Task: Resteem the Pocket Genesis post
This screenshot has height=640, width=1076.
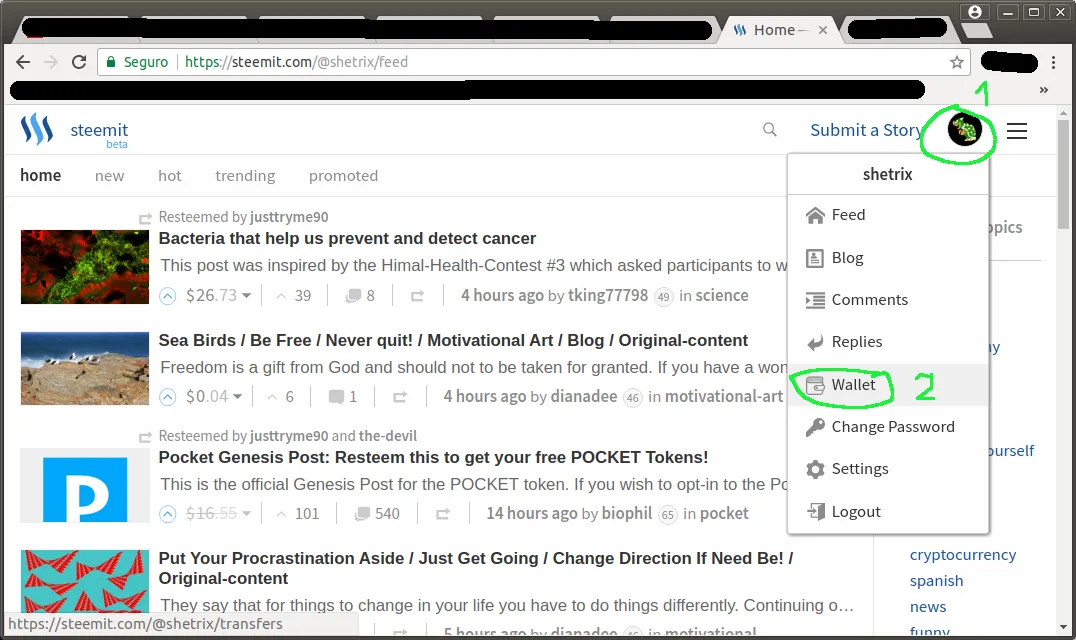Action: [x=443, y=514]
